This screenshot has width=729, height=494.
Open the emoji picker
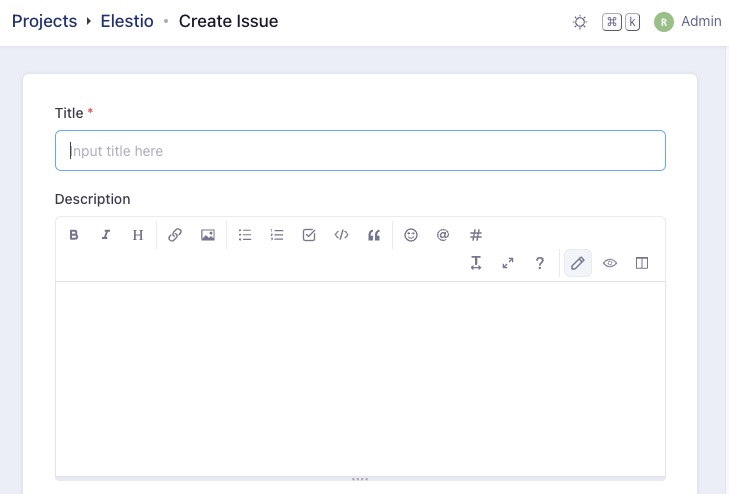click(411, 235)
